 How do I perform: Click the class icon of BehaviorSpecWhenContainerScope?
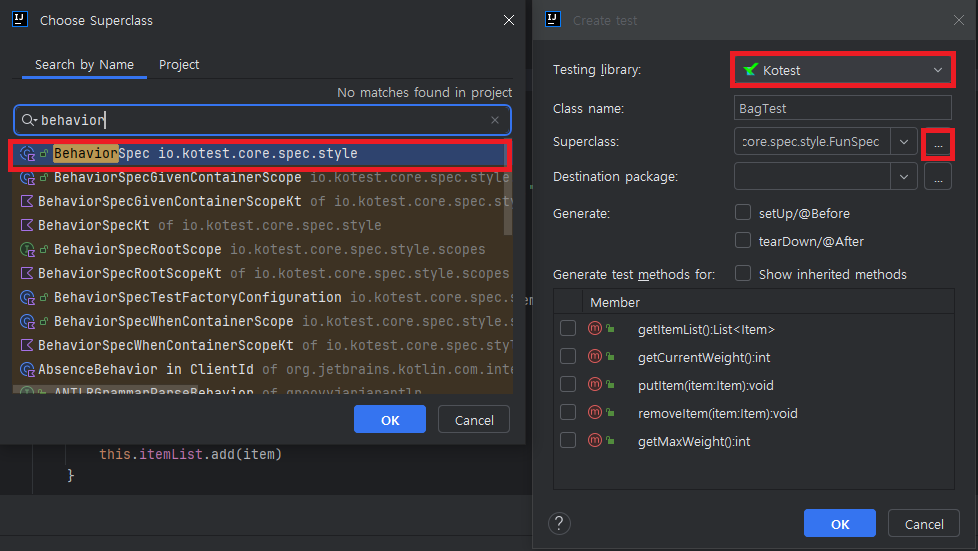pos(27,321)
